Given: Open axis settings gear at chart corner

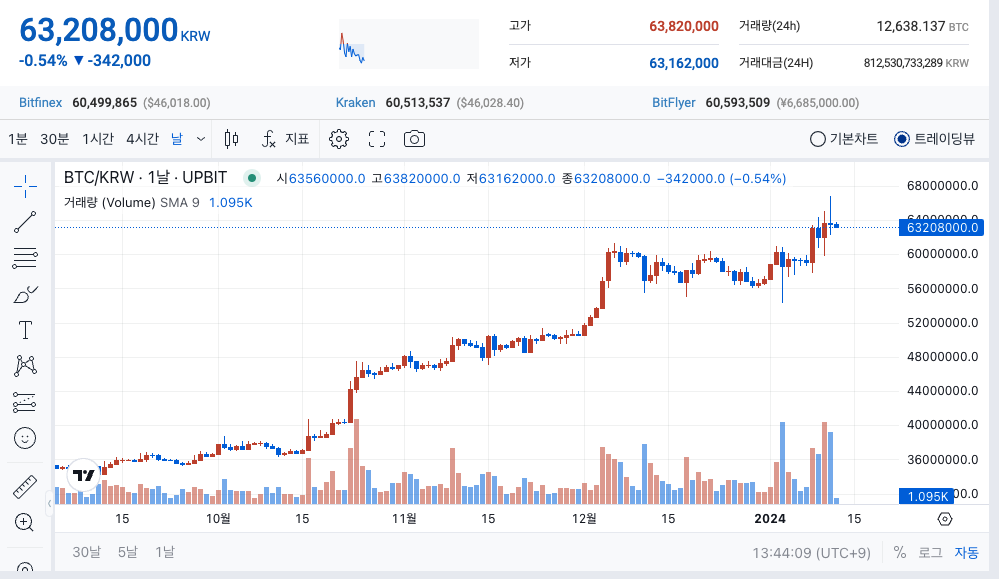Looking at the screenshot, I should coord(945,519).
